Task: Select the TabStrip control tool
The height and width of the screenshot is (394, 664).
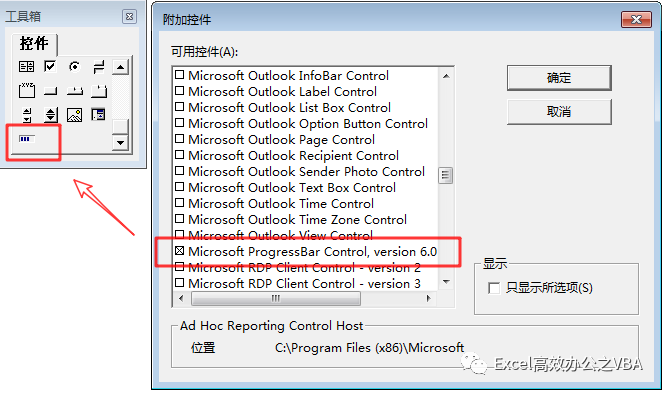Action: click(75, 91)
